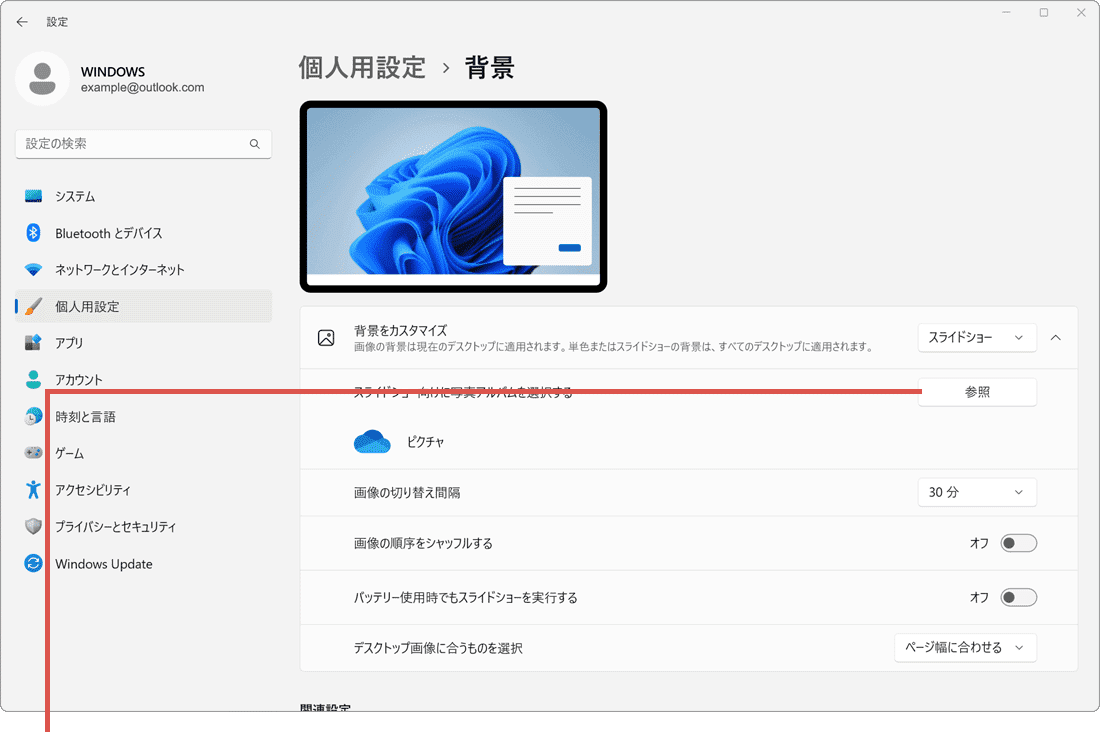Click the アカウント person icon
Viewport: 1100px width, 732px height.
[33, 380]
